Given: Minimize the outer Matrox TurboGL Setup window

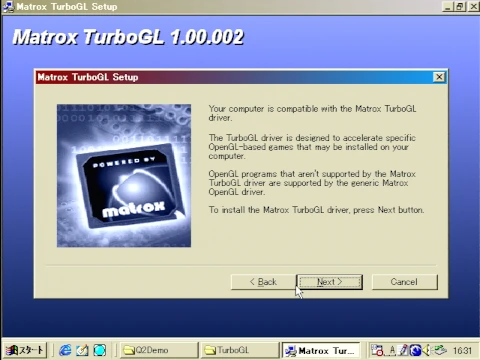Looking at the screenshot, I should coord(449,6).
